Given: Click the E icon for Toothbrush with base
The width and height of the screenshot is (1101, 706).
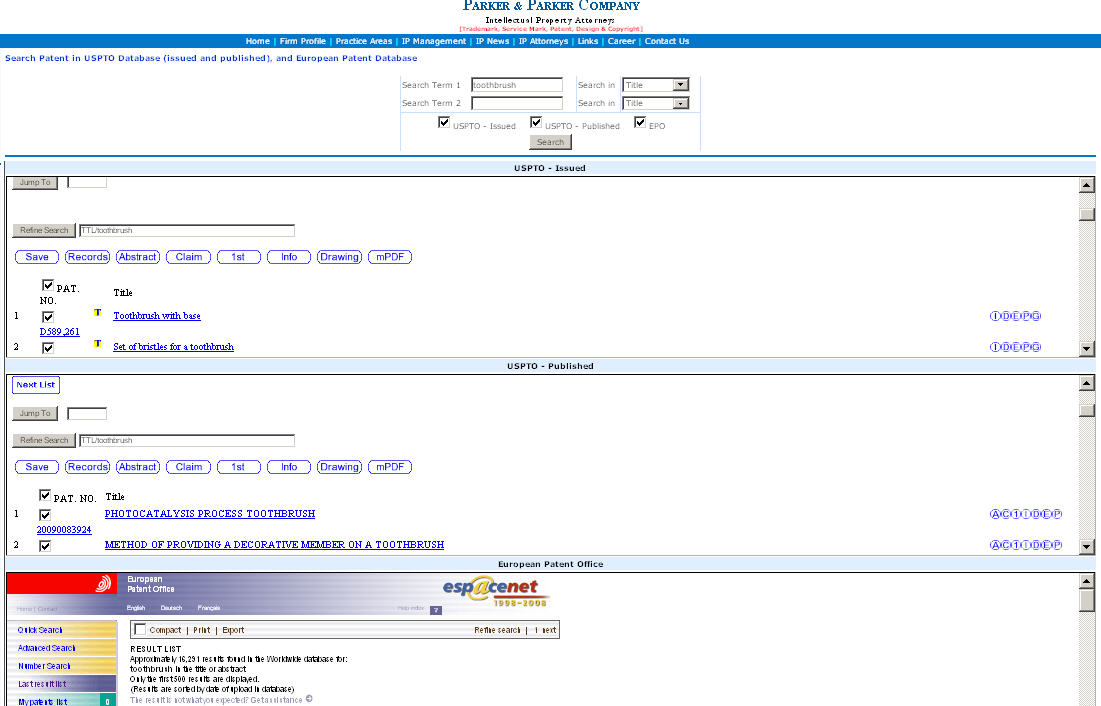Looking at the screenshot, I should coord(1015,316).
